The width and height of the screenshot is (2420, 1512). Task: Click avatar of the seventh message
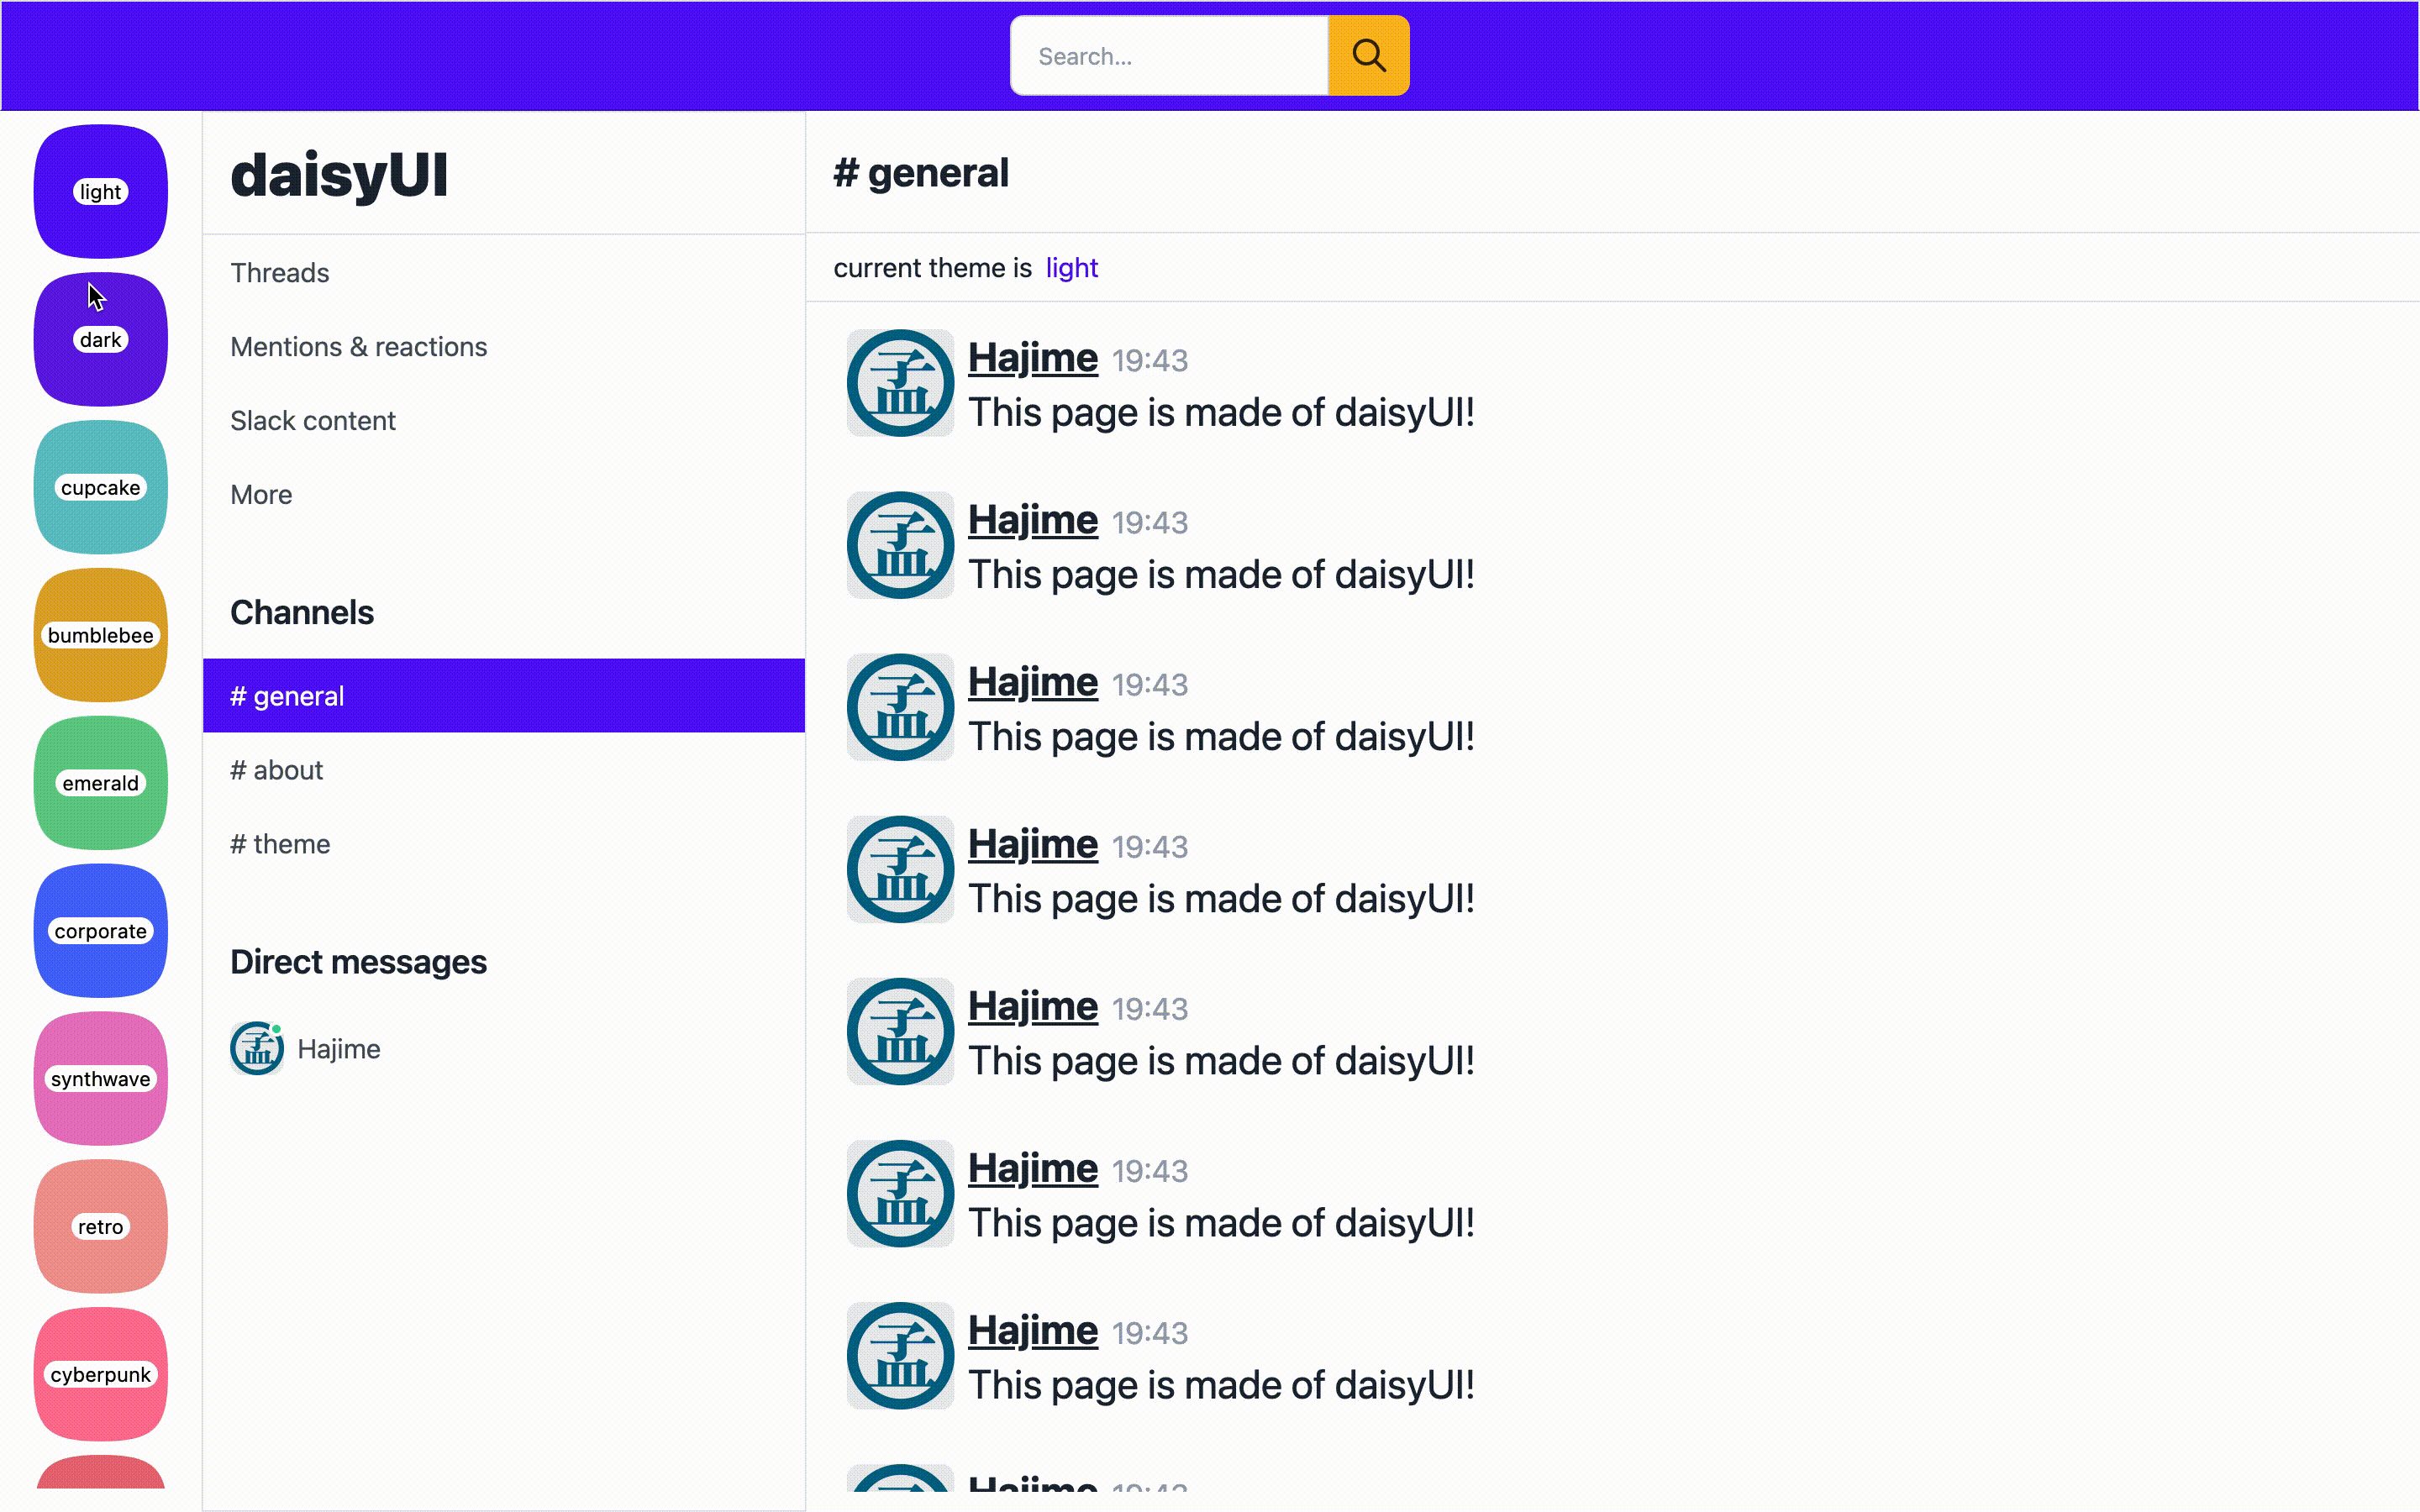900,1355
